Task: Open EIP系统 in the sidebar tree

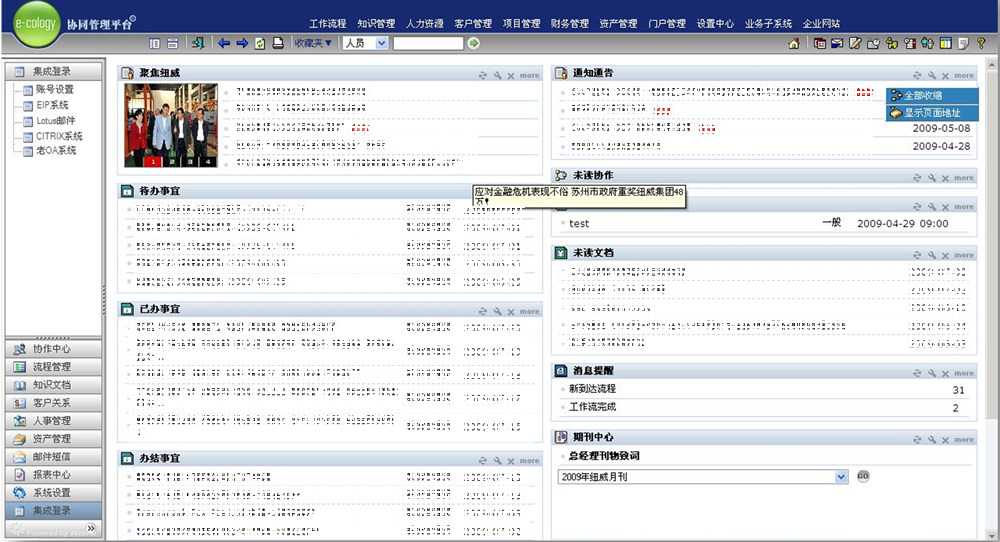Action: coord(52,105)
